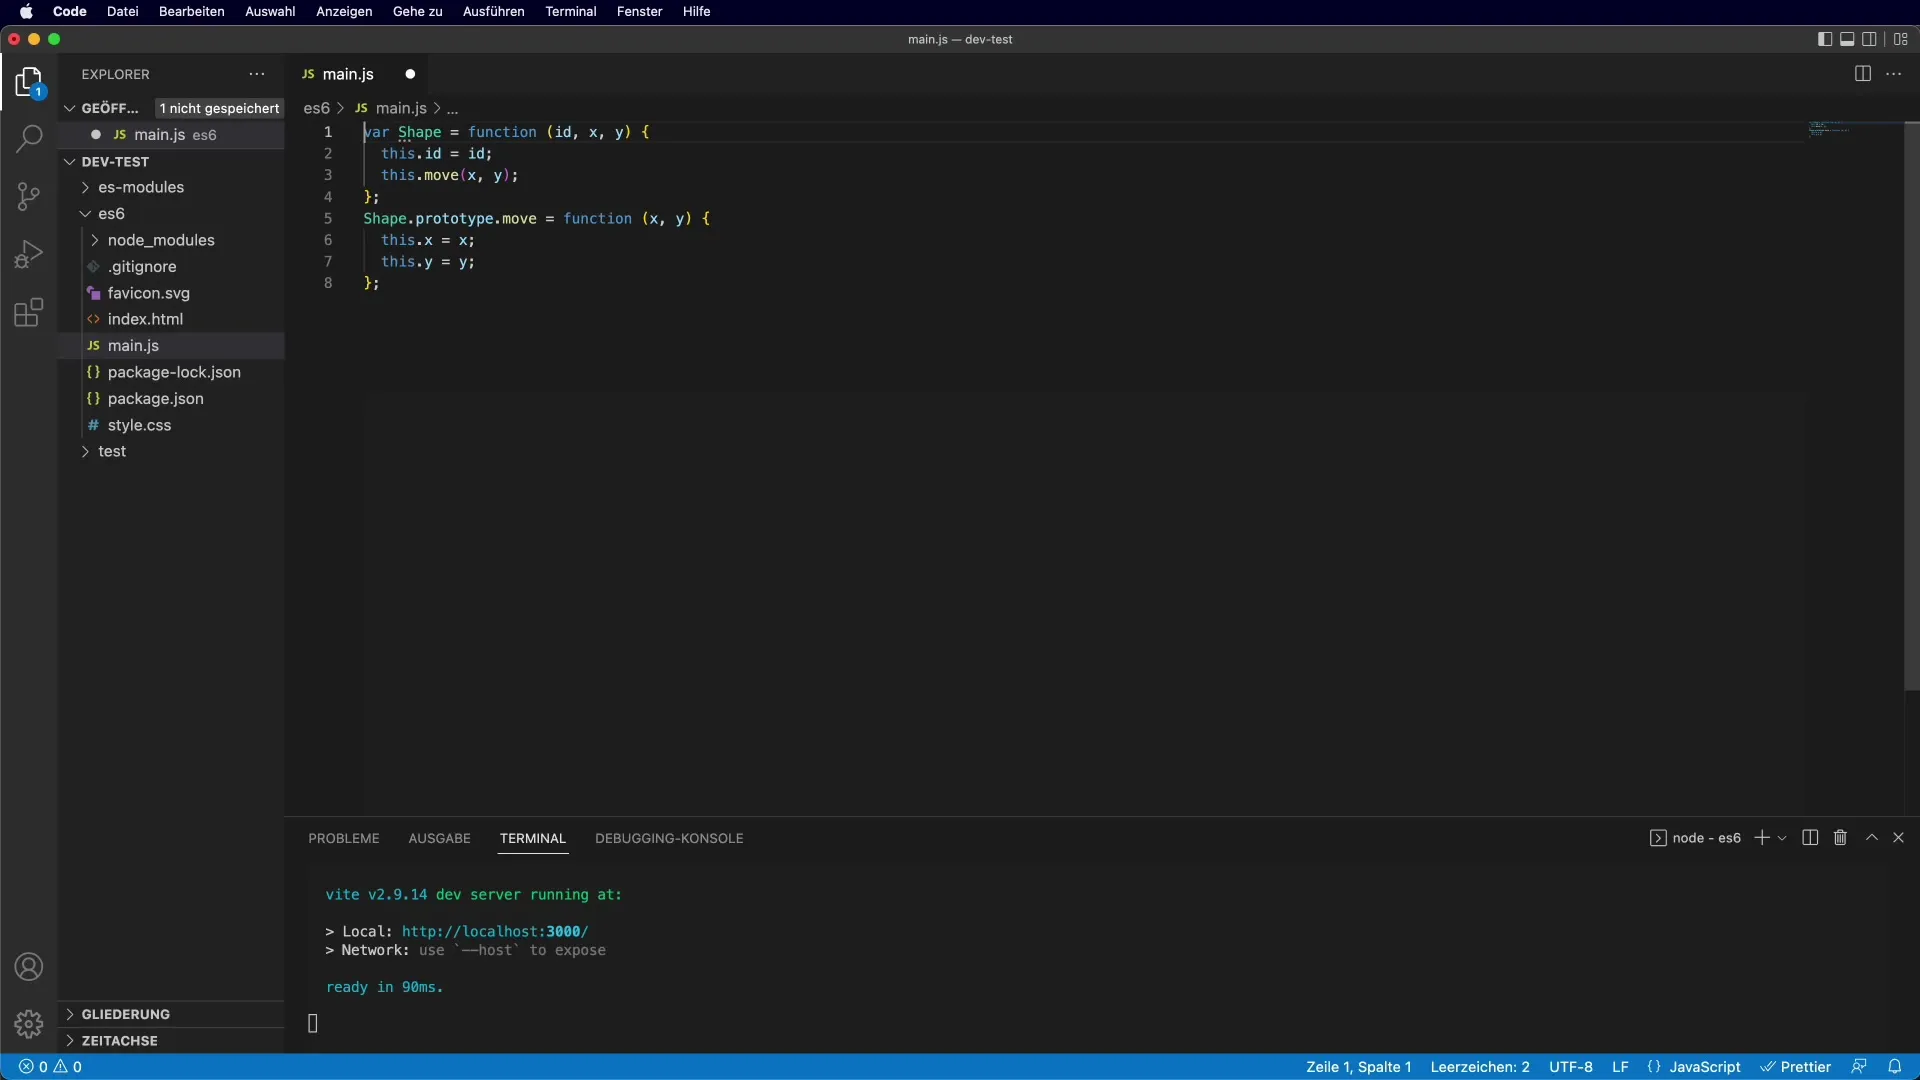This screenshot has width=1920, height=1080.
Task: Close the bottom panel
Action: click(1899, 838)
